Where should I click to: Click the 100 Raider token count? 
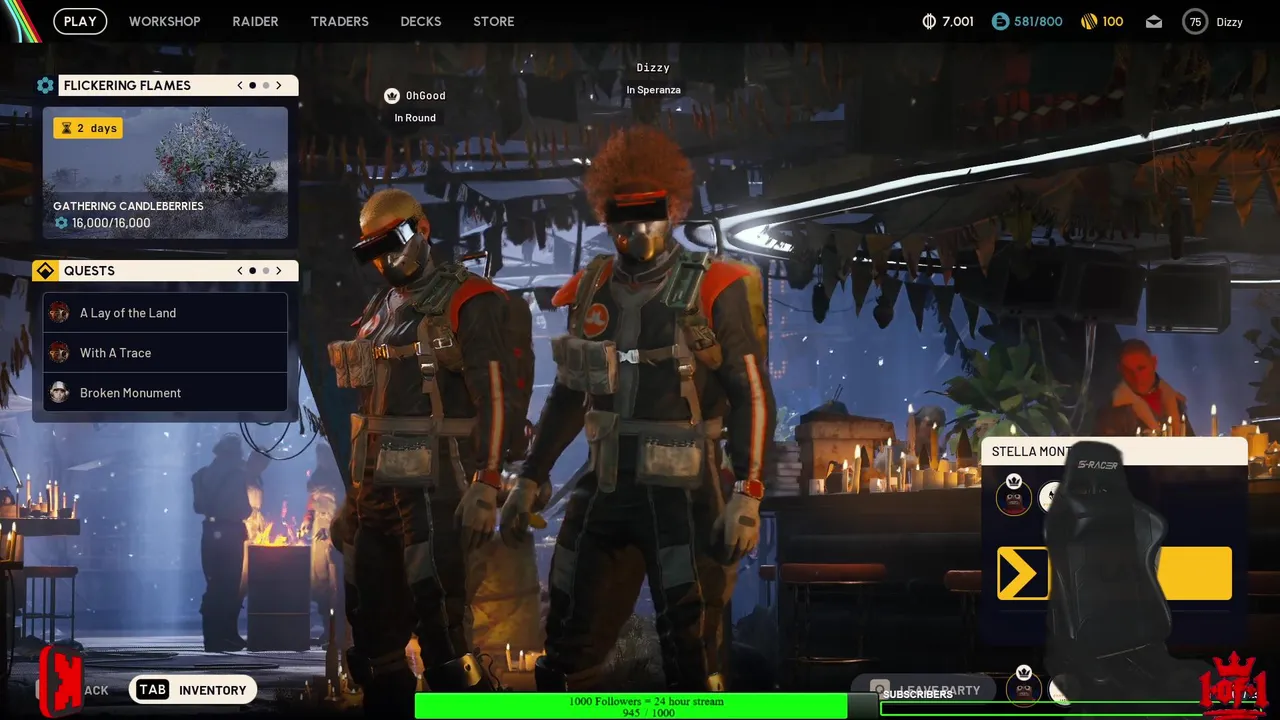pos(1113,21)
